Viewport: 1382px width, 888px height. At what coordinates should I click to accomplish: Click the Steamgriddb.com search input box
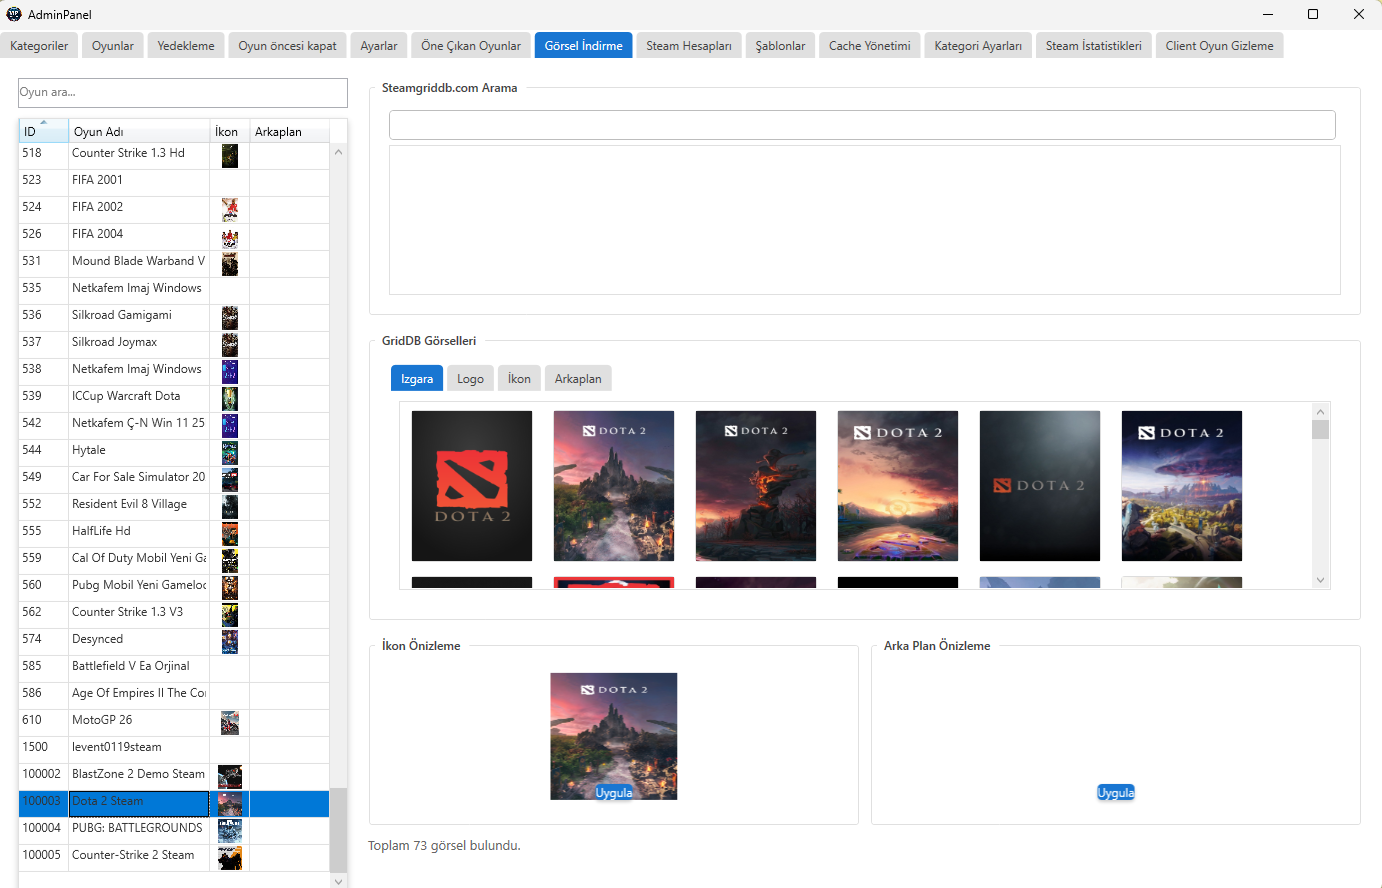pyautogui.click(x=862, y=125)
